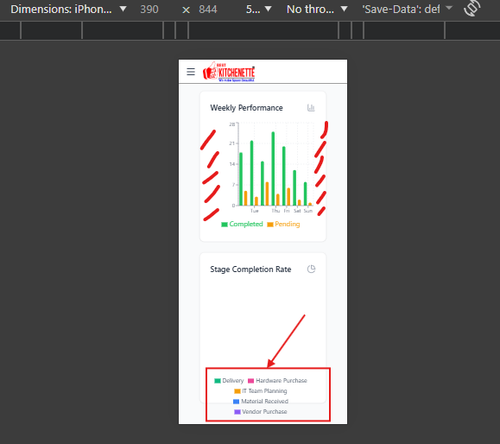Click the Sat label on chart axis
The width and height of the screenshot is (500, 444).
(x=297, y=211)
